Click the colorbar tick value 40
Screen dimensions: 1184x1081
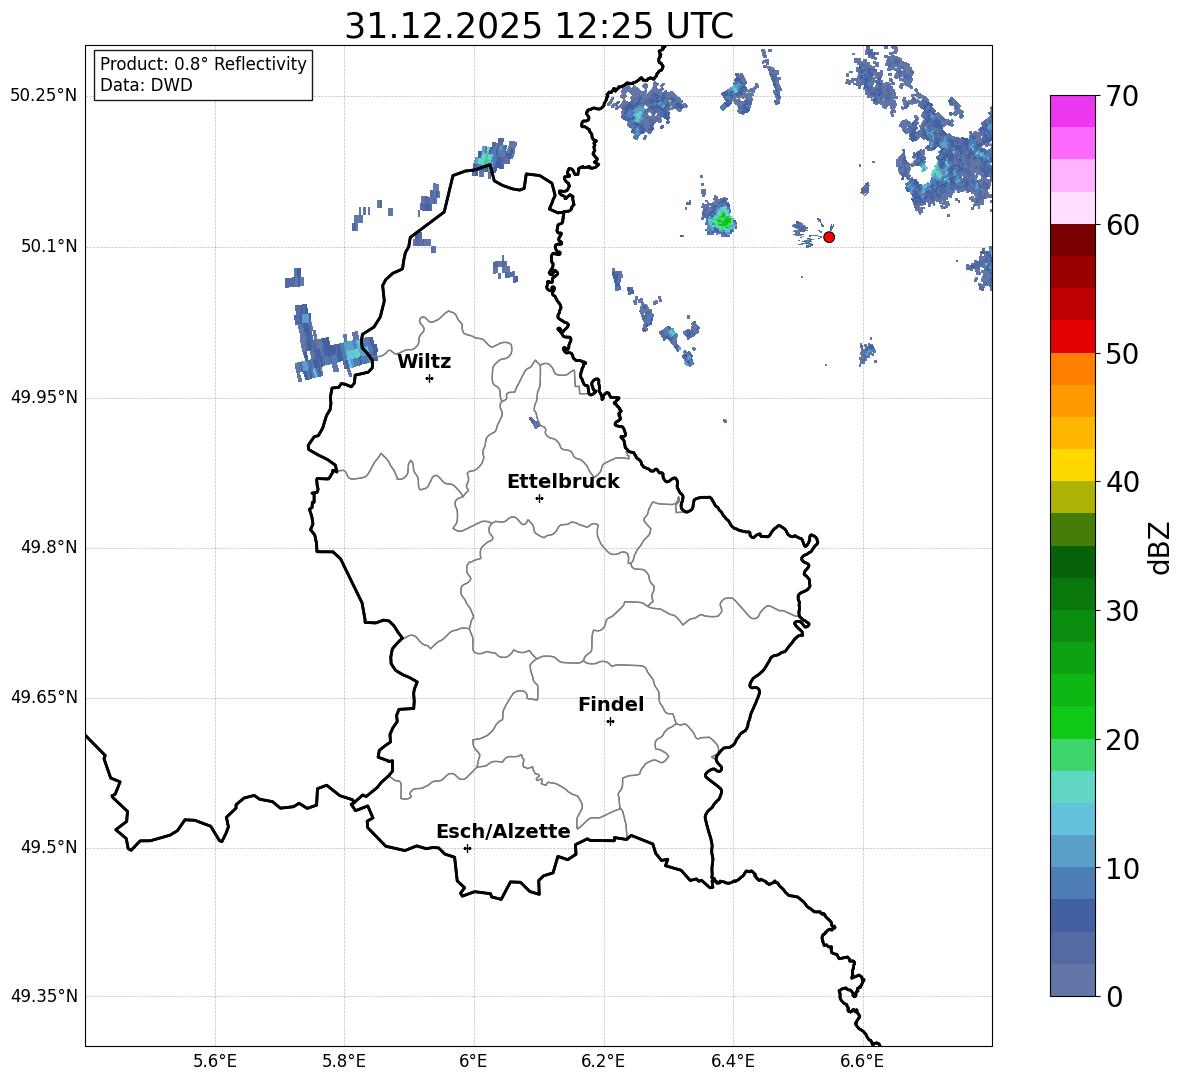(x=1122, y=482)
